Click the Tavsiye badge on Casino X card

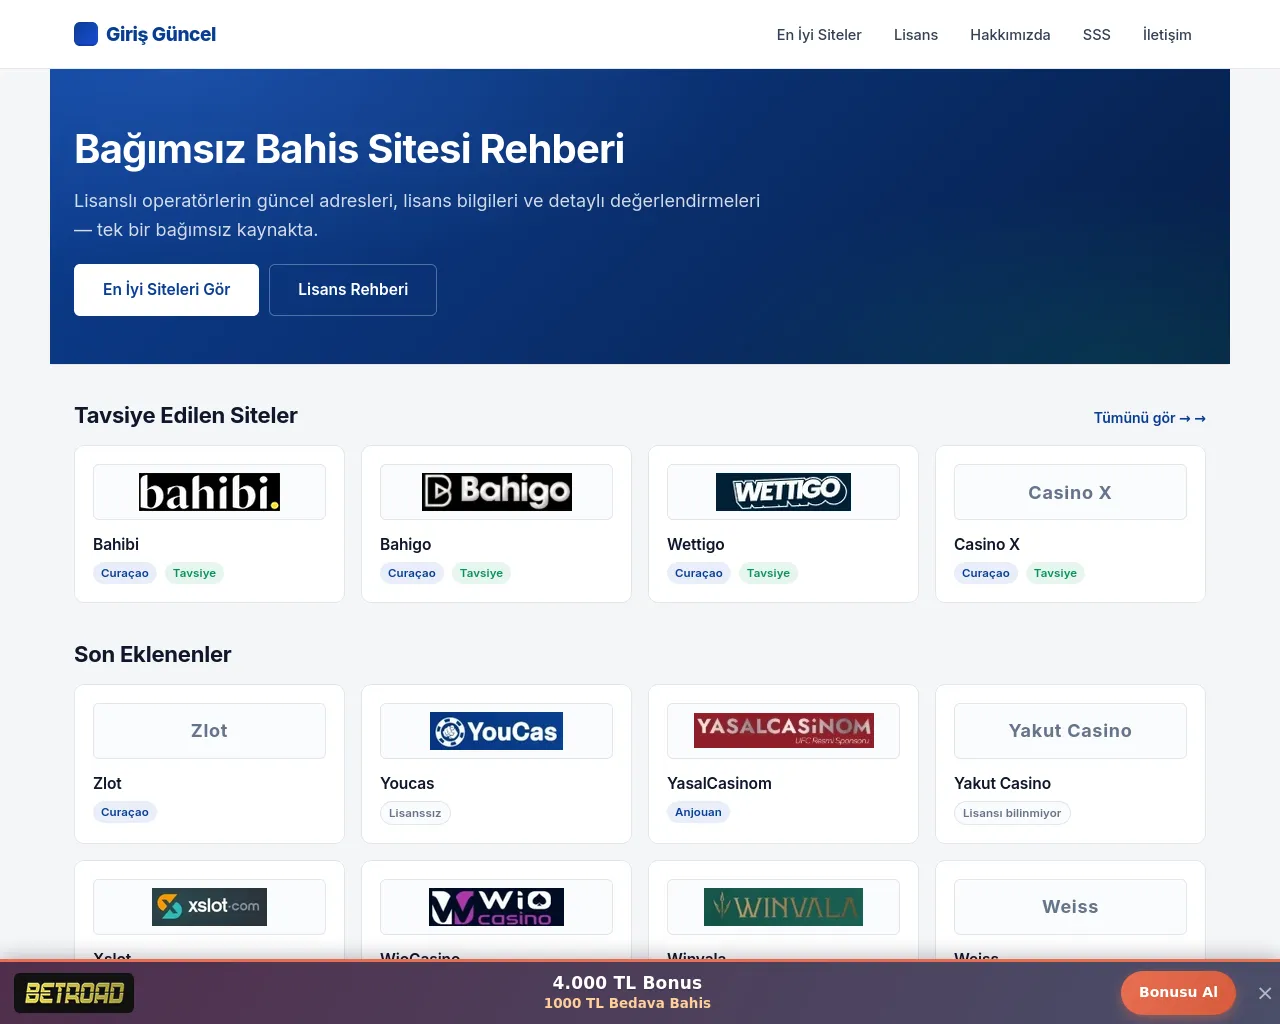pos(1055,573)
